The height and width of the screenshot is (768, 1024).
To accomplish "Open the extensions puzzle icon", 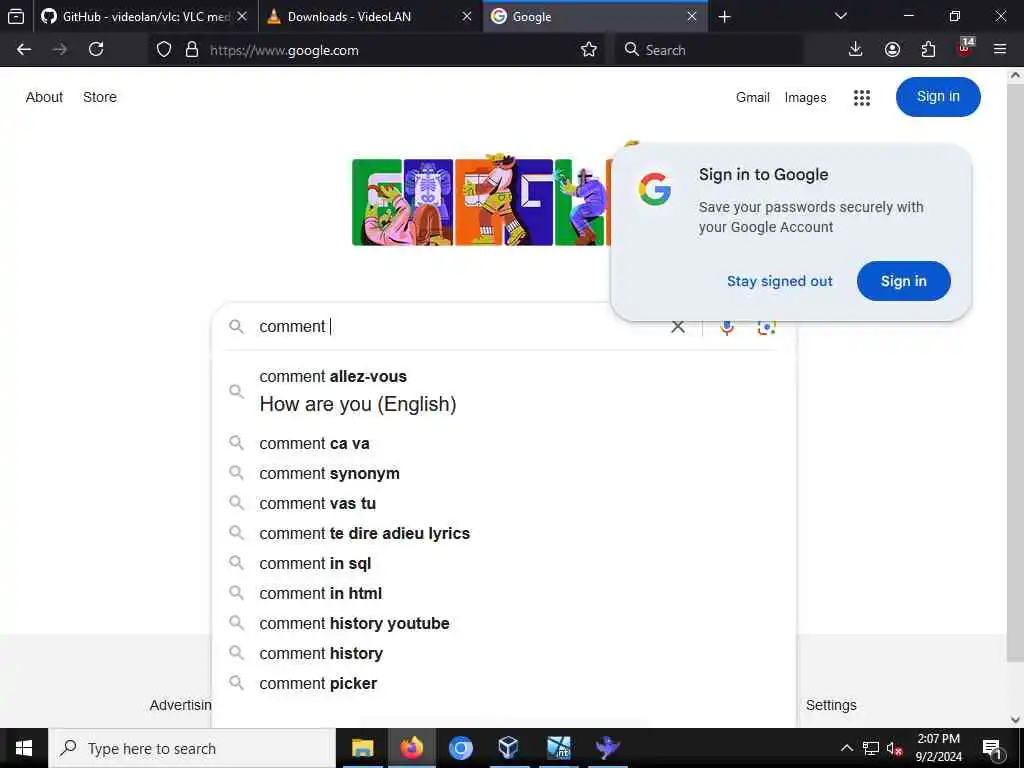I will [928, 50].
